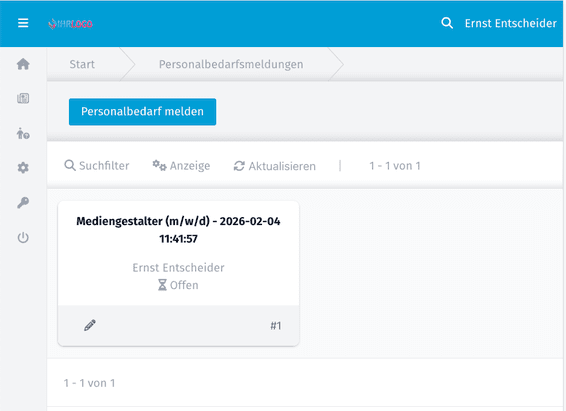The image size is (566, 411).
Task: Open the hamburger menu
Action: click(x=23, y=23)
